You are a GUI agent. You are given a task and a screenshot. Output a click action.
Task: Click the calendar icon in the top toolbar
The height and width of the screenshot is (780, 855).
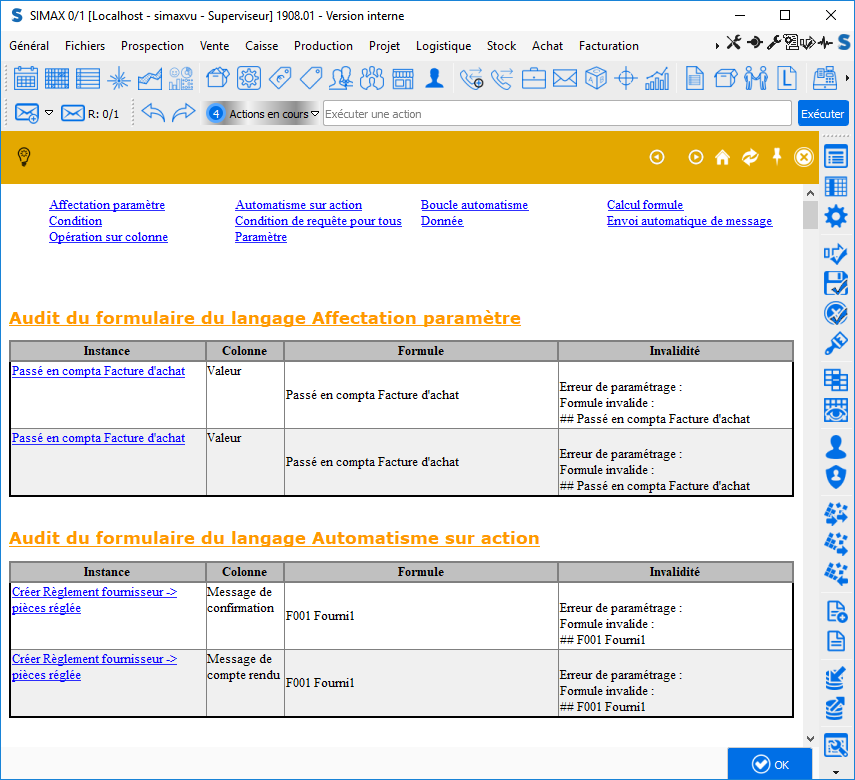pyautogui.click(x=26, y=78)
